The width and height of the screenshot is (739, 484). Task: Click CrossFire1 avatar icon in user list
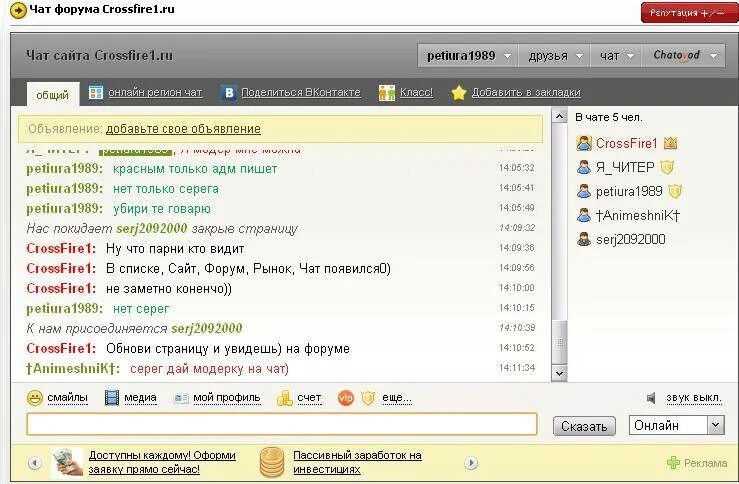pyautogui.click(x=584, y=143)
